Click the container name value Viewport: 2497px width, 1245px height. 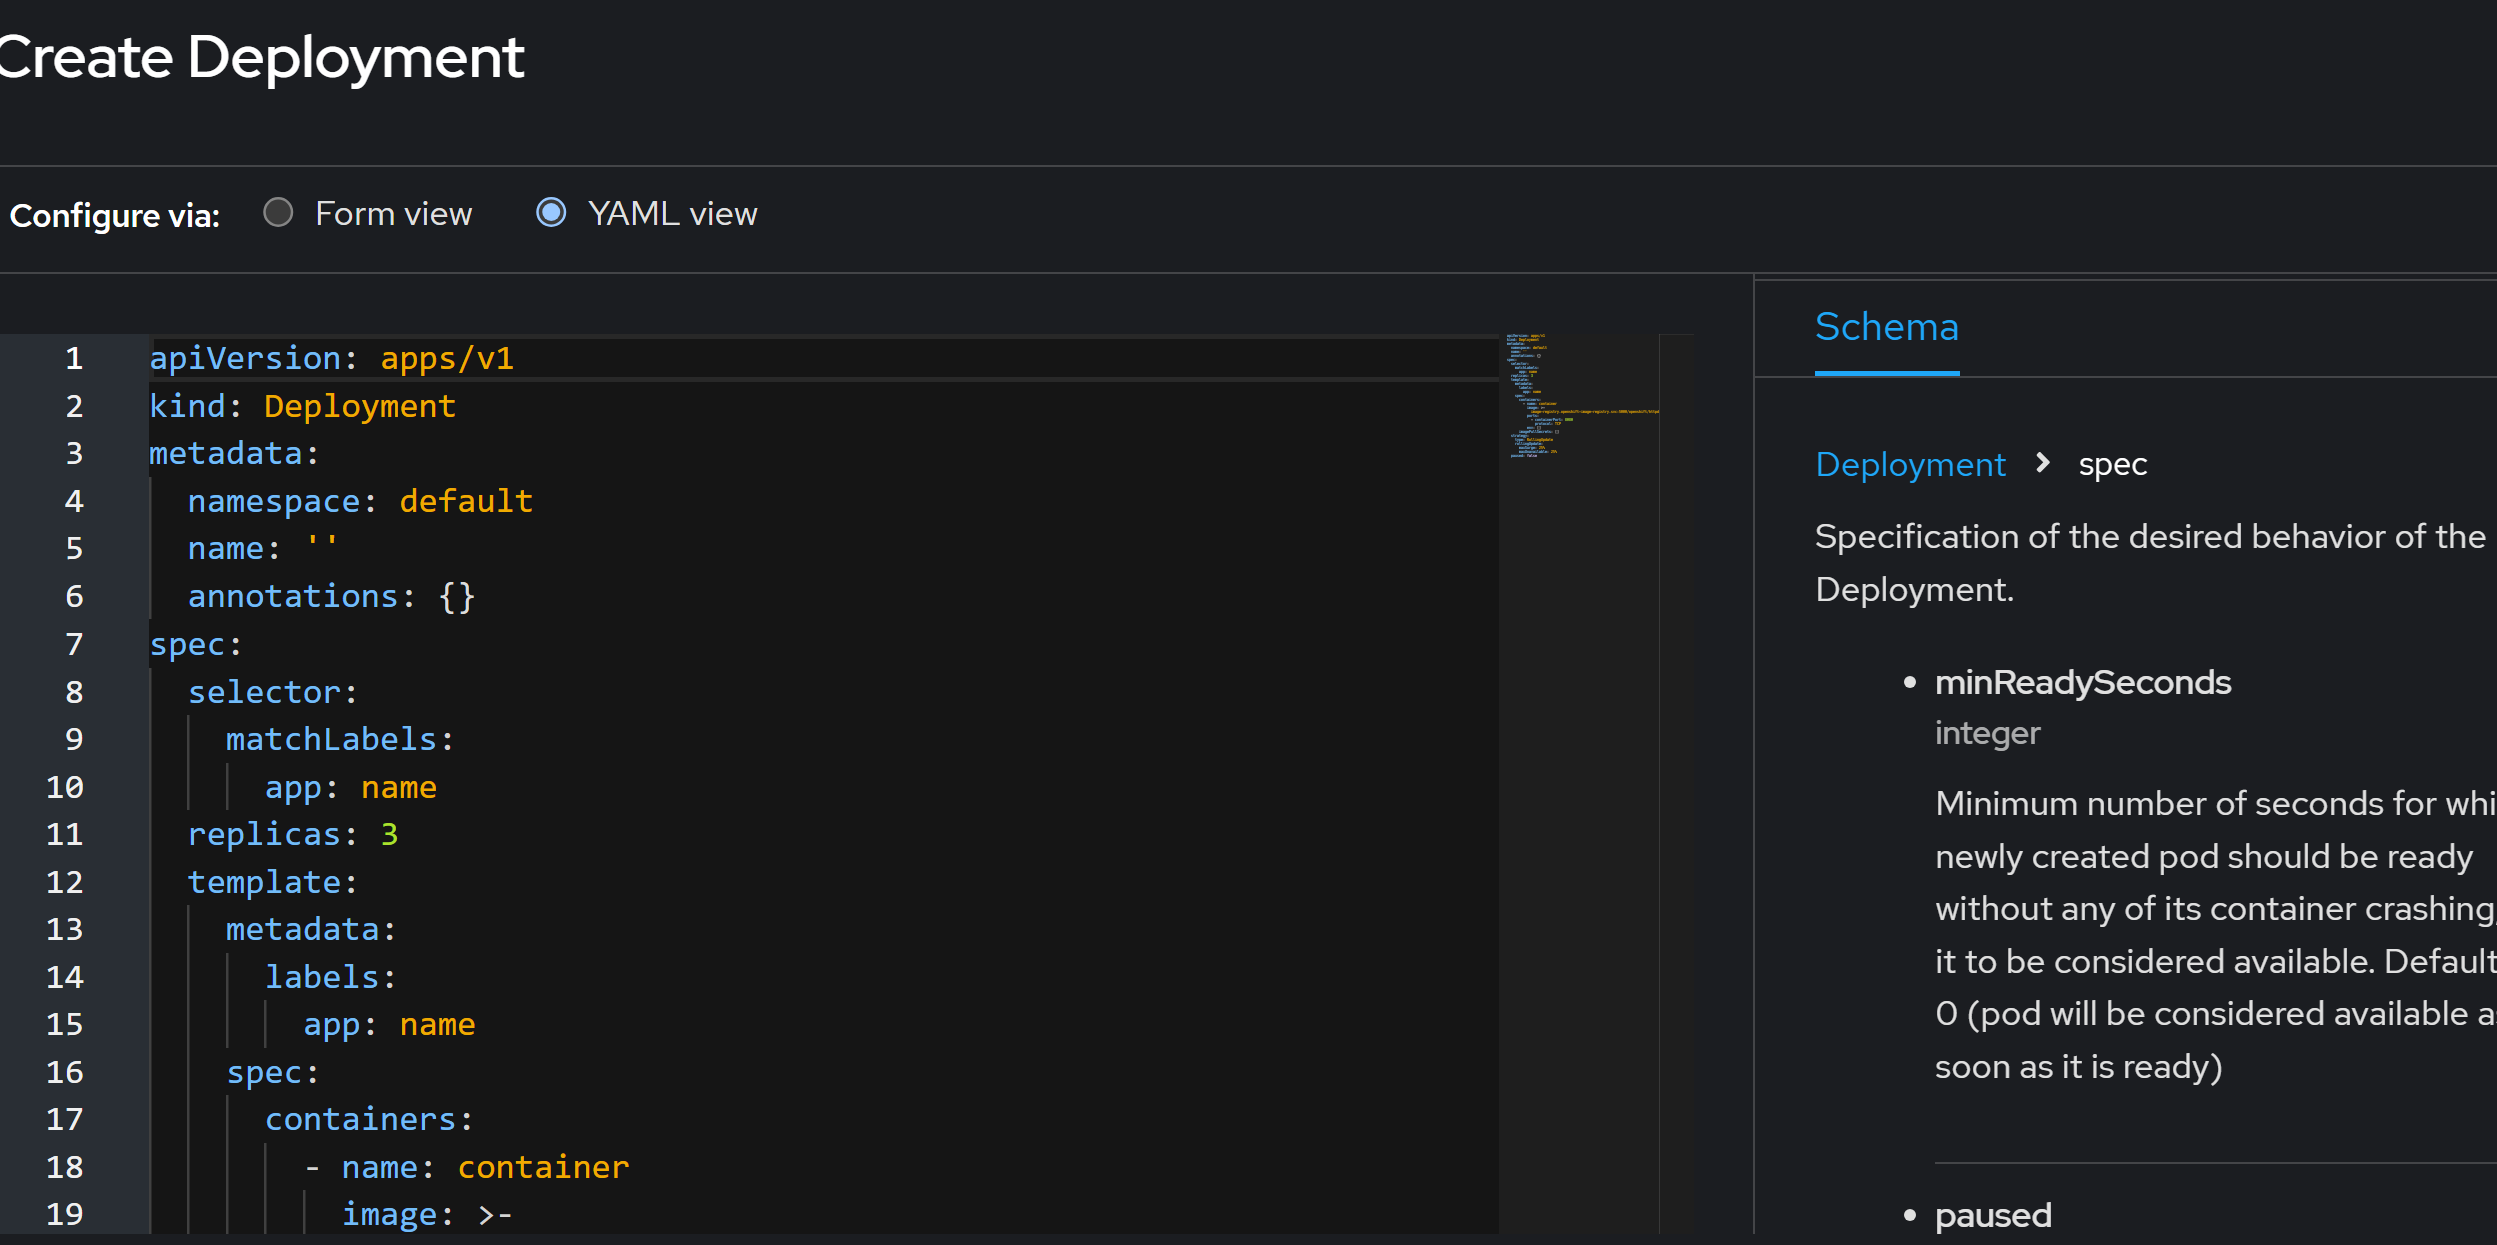click(x=543, y=1168)
